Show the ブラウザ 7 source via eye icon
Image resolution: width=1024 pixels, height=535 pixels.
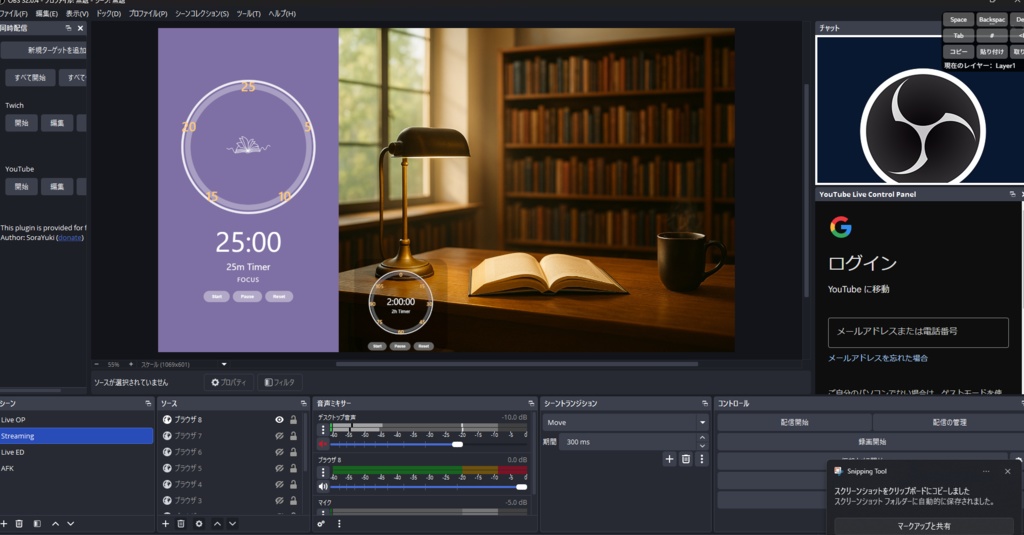click(x=280, y=436)
